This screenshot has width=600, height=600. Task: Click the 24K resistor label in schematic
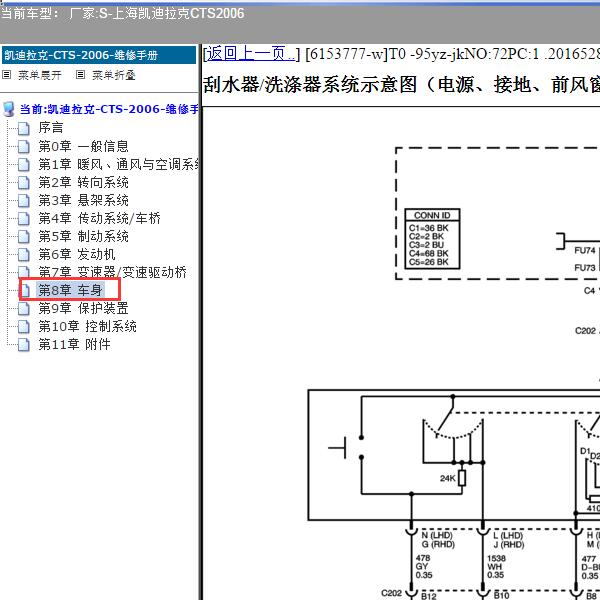(447, 478)
